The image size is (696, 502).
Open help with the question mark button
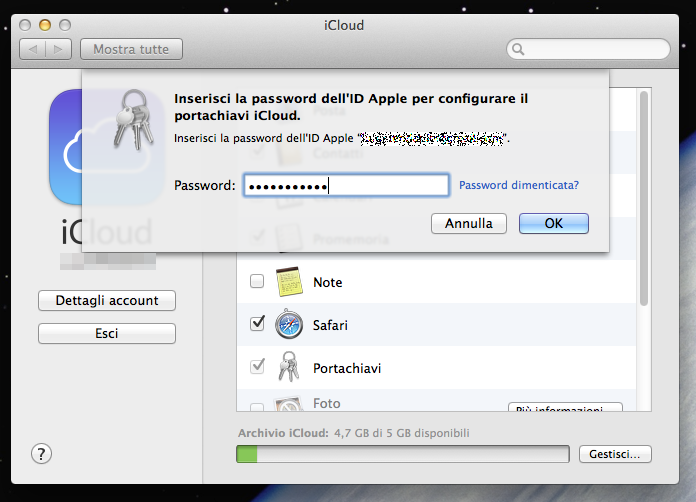point(41,454)
